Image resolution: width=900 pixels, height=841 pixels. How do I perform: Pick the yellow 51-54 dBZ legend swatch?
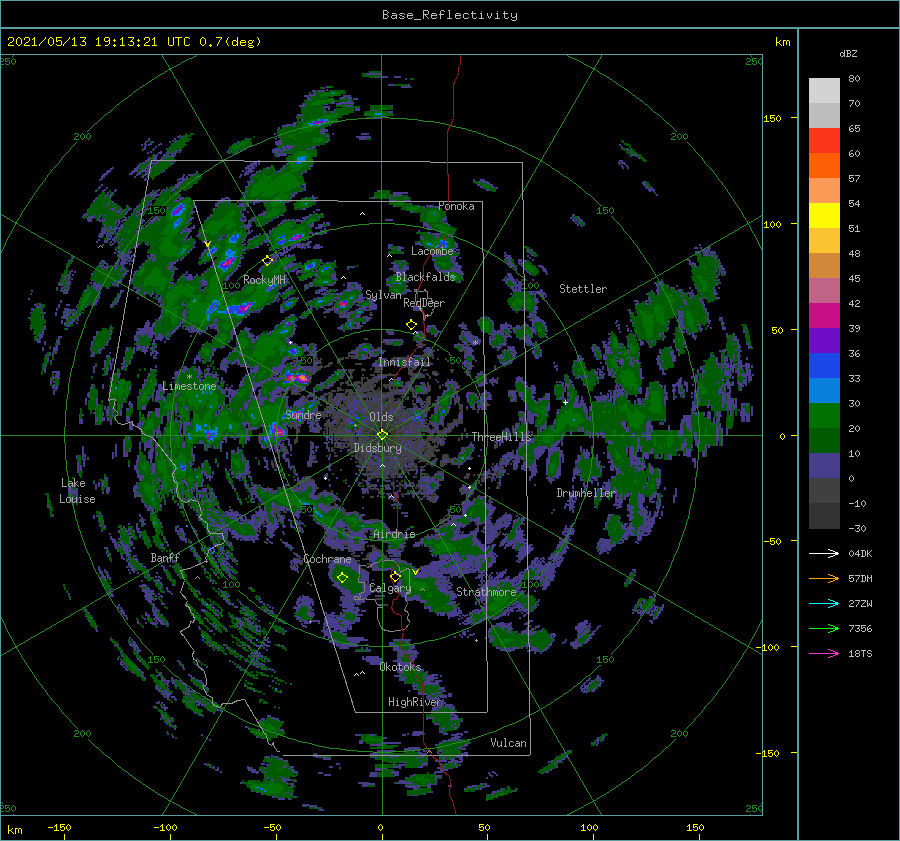(824, 216)
